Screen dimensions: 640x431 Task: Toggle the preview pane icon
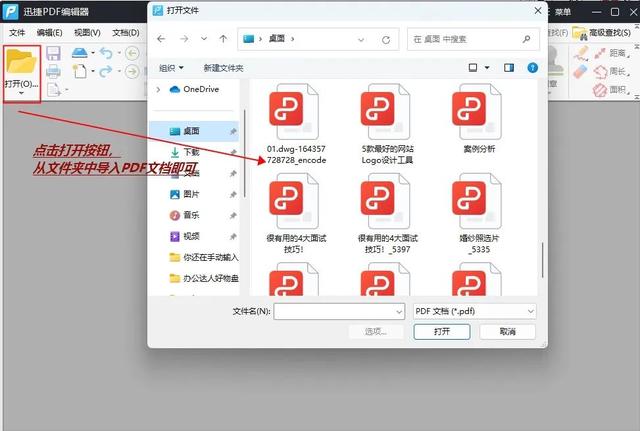coord(509,68)
